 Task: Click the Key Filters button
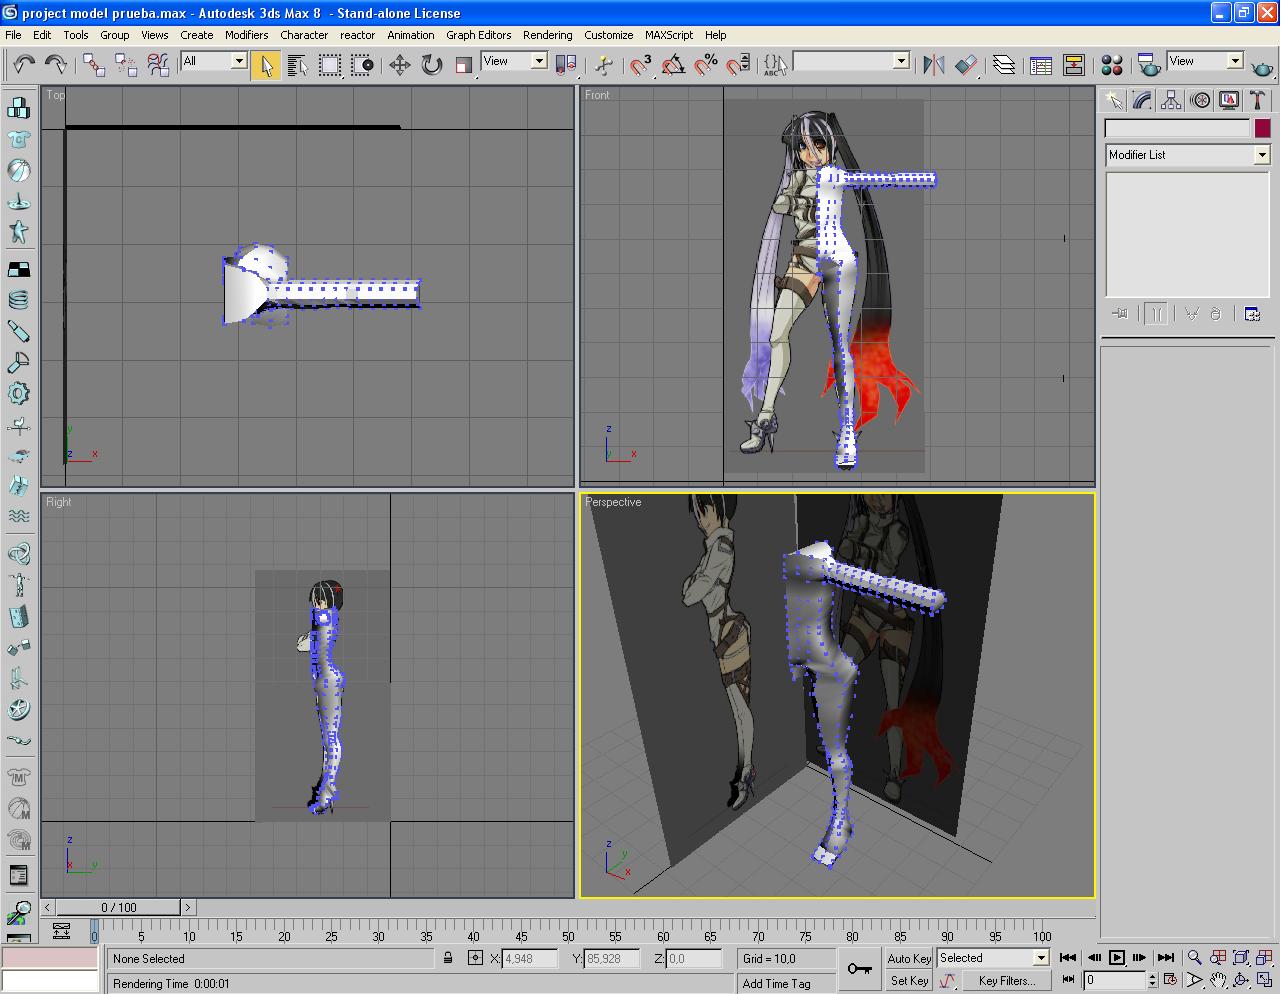1006,981
